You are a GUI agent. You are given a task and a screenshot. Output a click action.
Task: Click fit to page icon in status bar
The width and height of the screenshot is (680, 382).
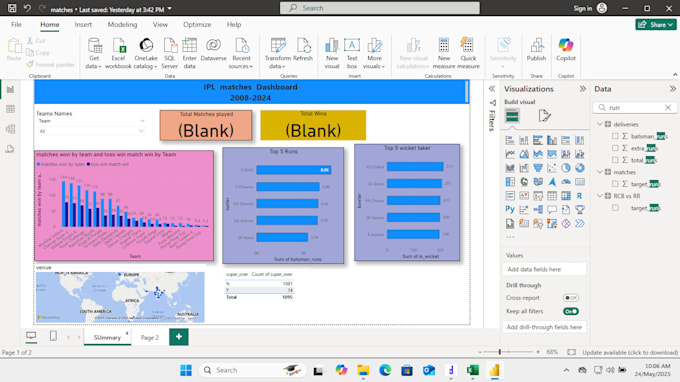(x=572, y=352)
